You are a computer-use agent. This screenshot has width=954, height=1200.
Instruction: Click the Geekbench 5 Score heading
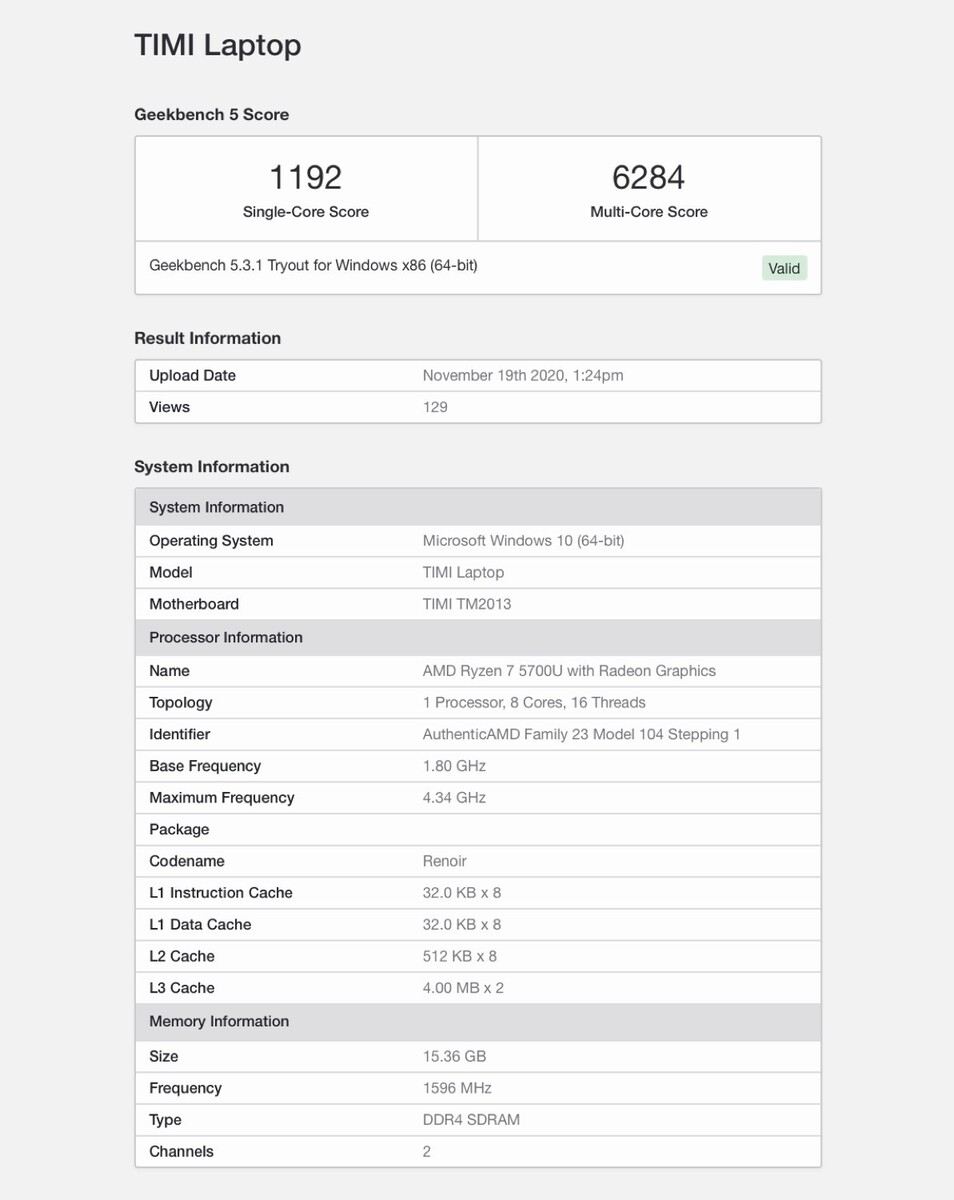(x=212, y=115)
